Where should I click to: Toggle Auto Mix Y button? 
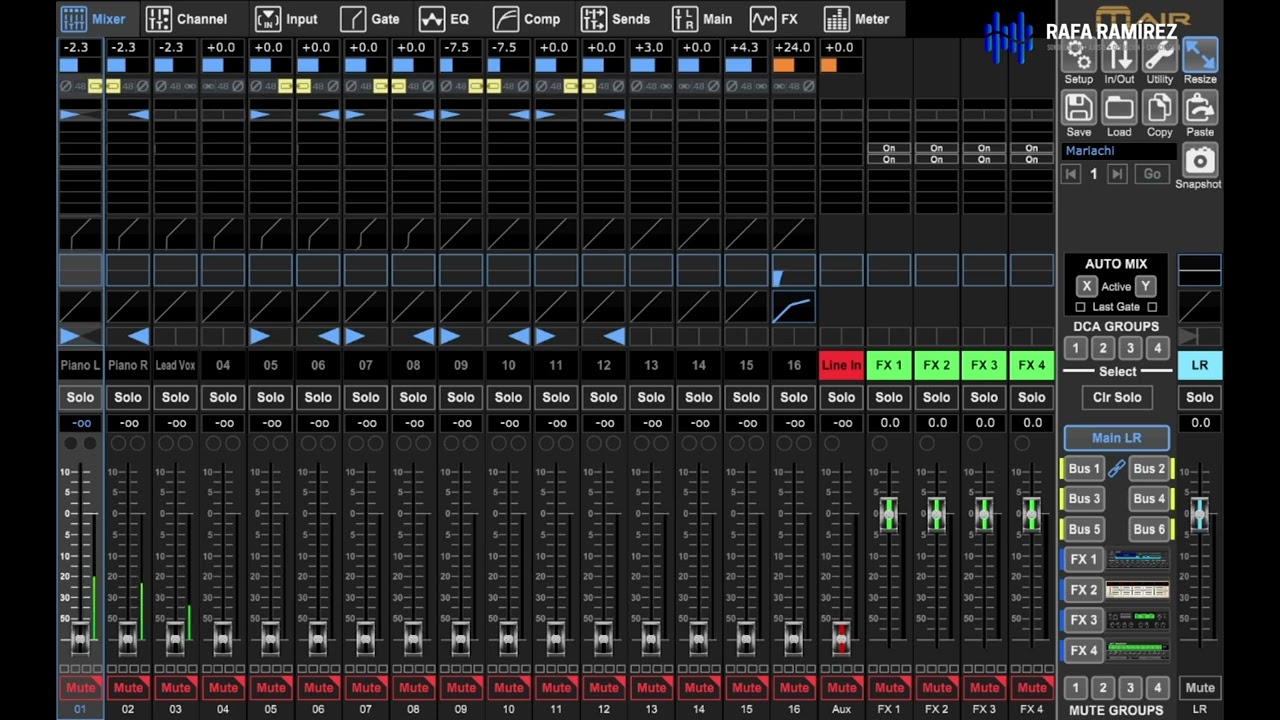(1146, 286)
